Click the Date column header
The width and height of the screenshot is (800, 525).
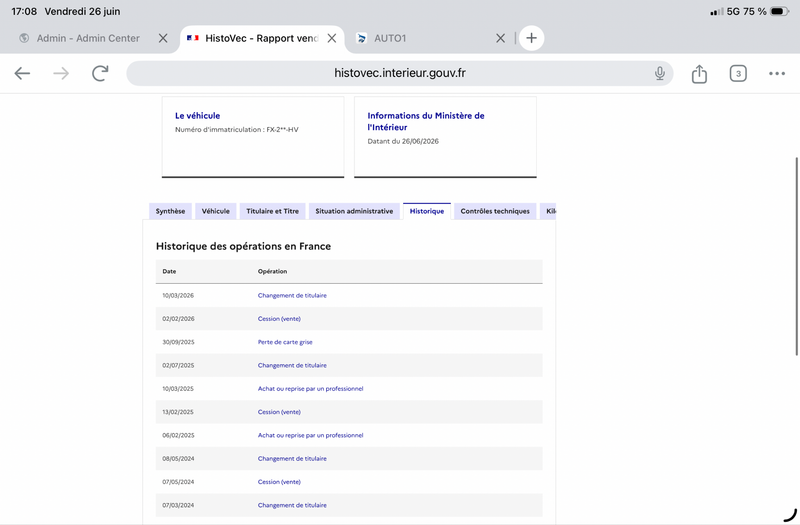169,271
